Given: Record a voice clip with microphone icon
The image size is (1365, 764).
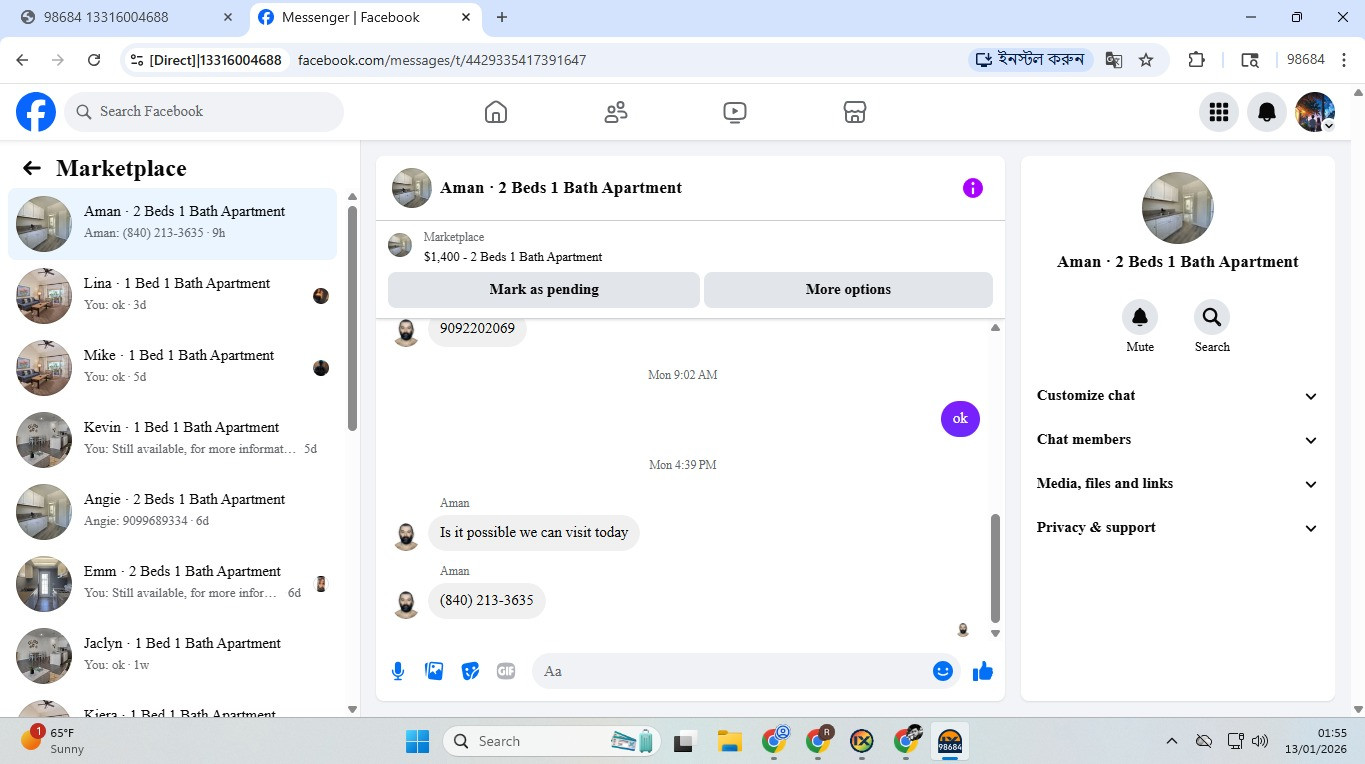Looking at the screenshot, I should point(398,671).
